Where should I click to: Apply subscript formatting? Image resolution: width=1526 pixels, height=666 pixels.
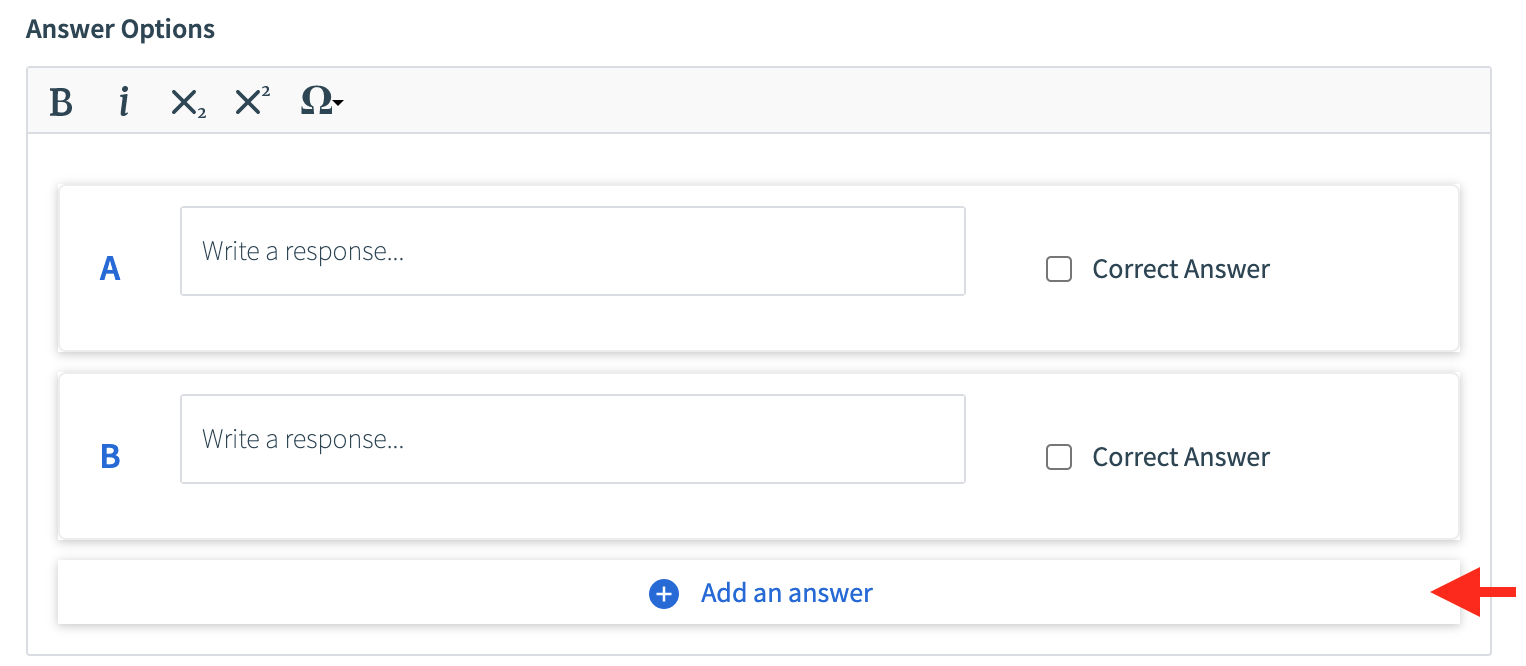186,101
